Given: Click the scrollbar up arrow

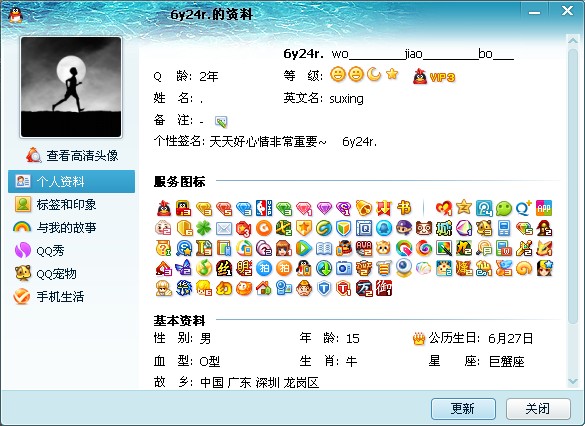Looking at the screenshot, I should tap(573, 40).
